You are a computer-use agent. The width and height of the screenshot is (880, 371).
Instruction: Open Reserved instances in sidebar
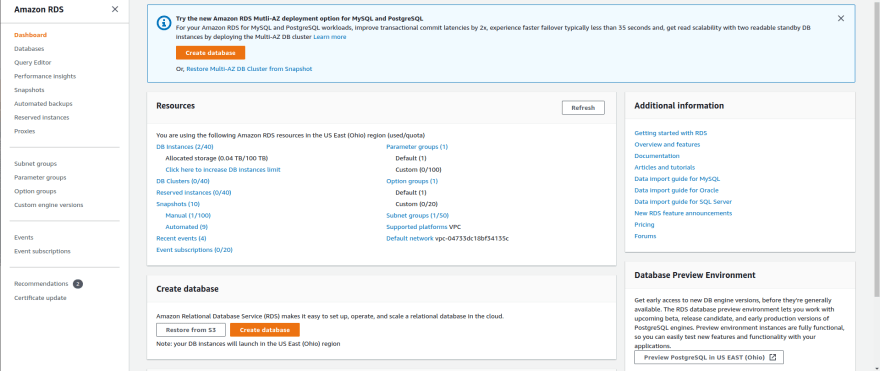click(x=42, y=117)
